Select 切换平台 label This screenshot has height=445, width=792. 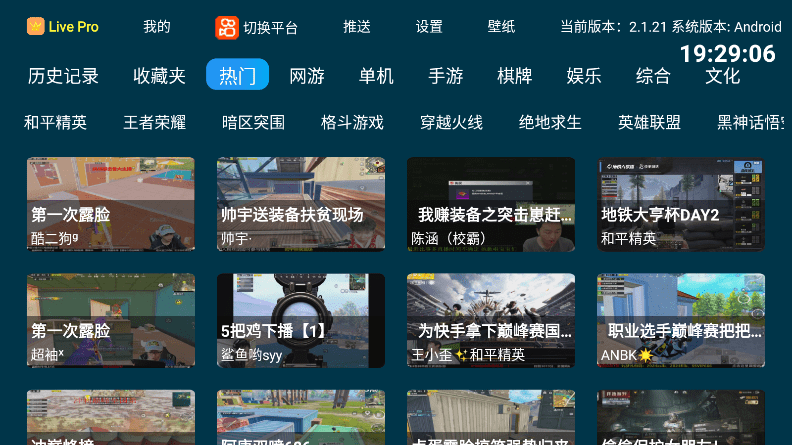(271, 27)
